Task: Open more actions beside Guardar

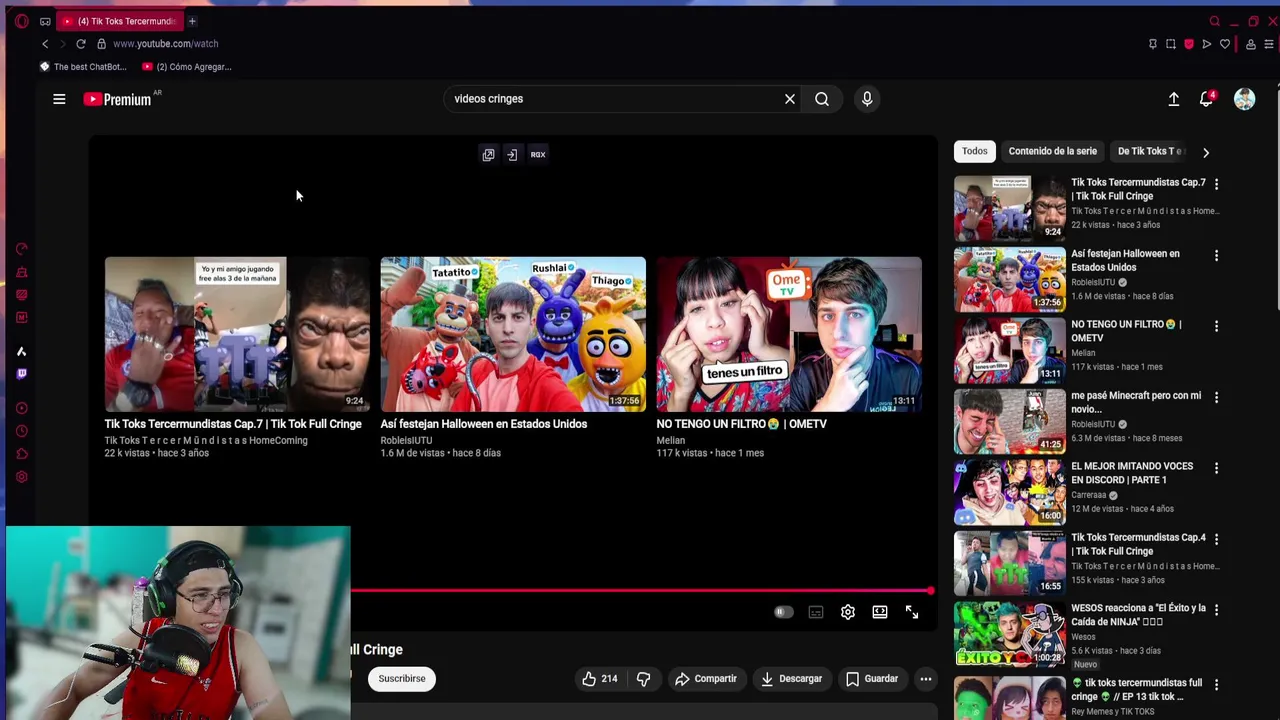Action: [926, 679]
